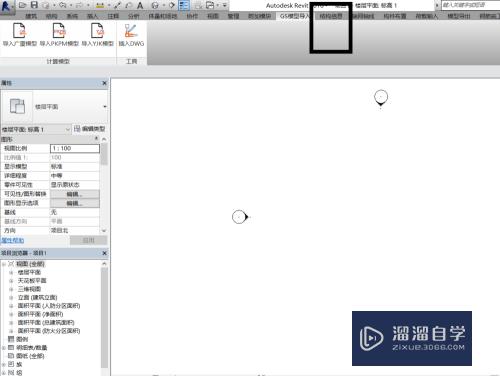This screenshot has width=500, height=376.
Task: Switch to the 协作 ribbon tab
Action: coord(192,16)
